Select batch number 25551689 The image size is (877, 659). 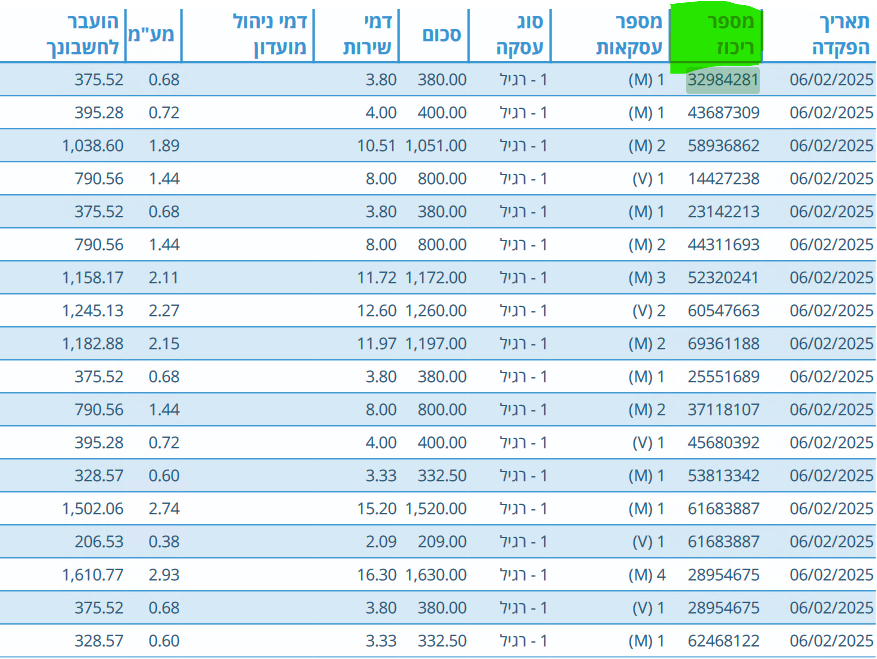[x=723, y=377]
